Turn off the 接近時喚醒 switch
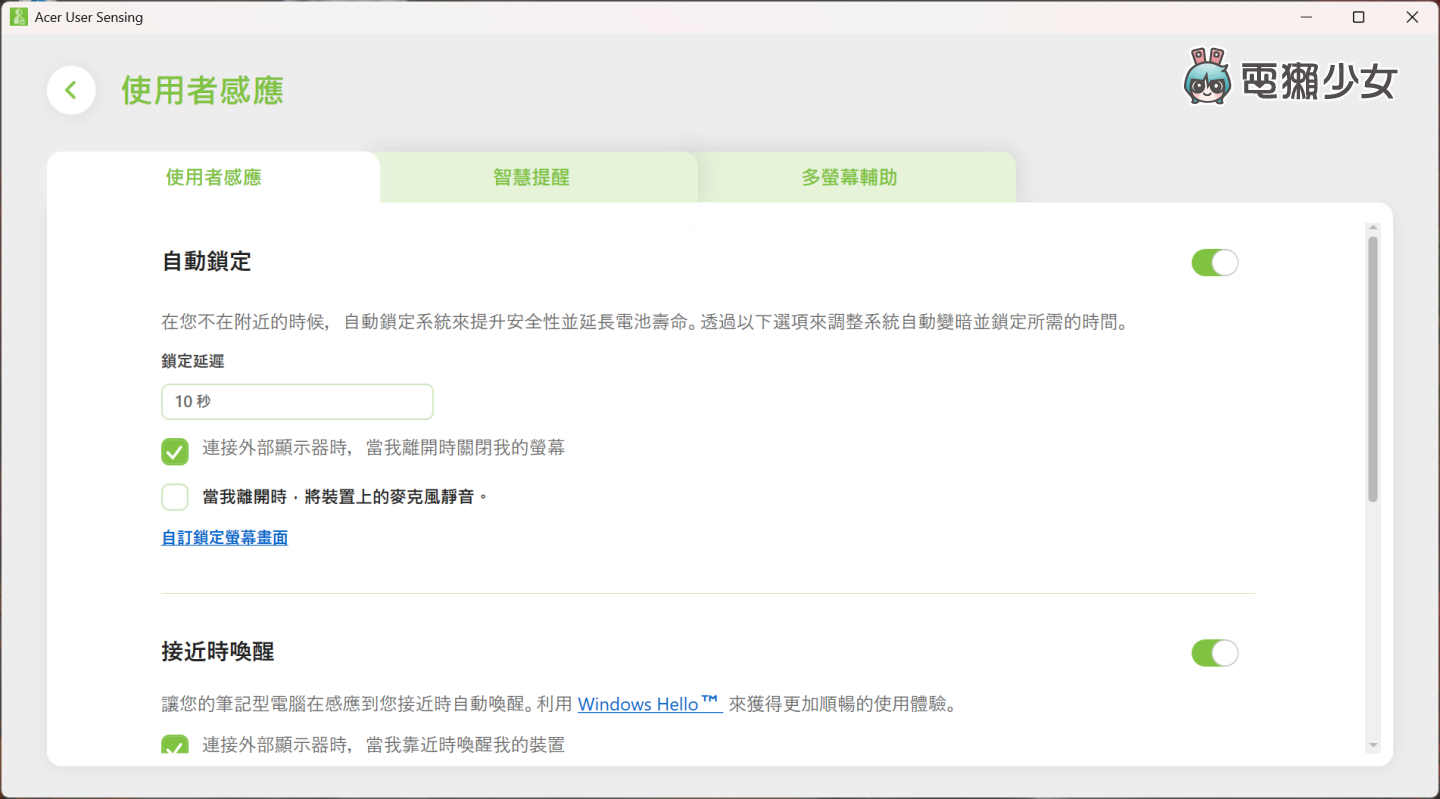Viewport: 1440px width, 799px height. tap(1214, 653)
